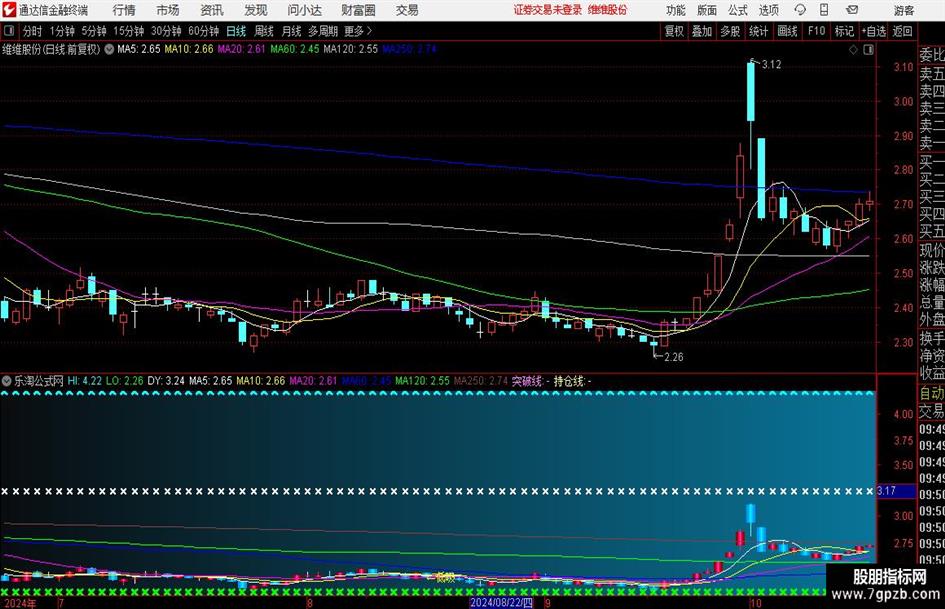Click the MA10: 2.66 label on main chart
This screenshot has height=609, width=945.
coord(189,49)
